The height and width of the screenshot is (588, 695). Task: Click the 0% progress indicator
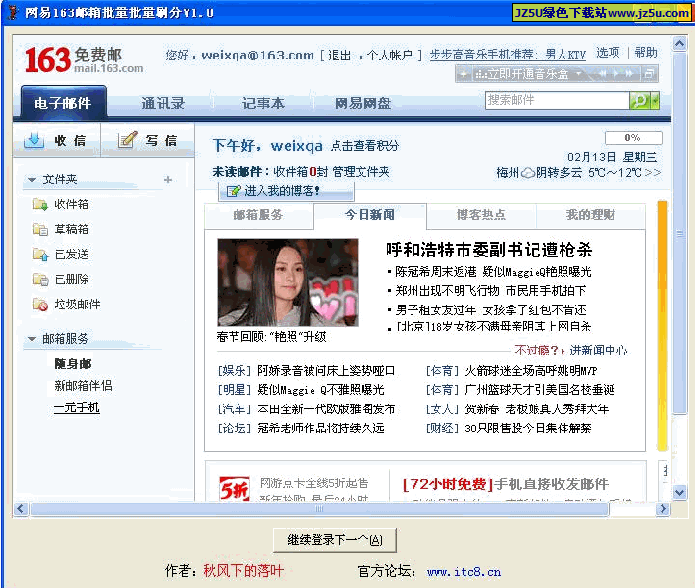[633, 138]
